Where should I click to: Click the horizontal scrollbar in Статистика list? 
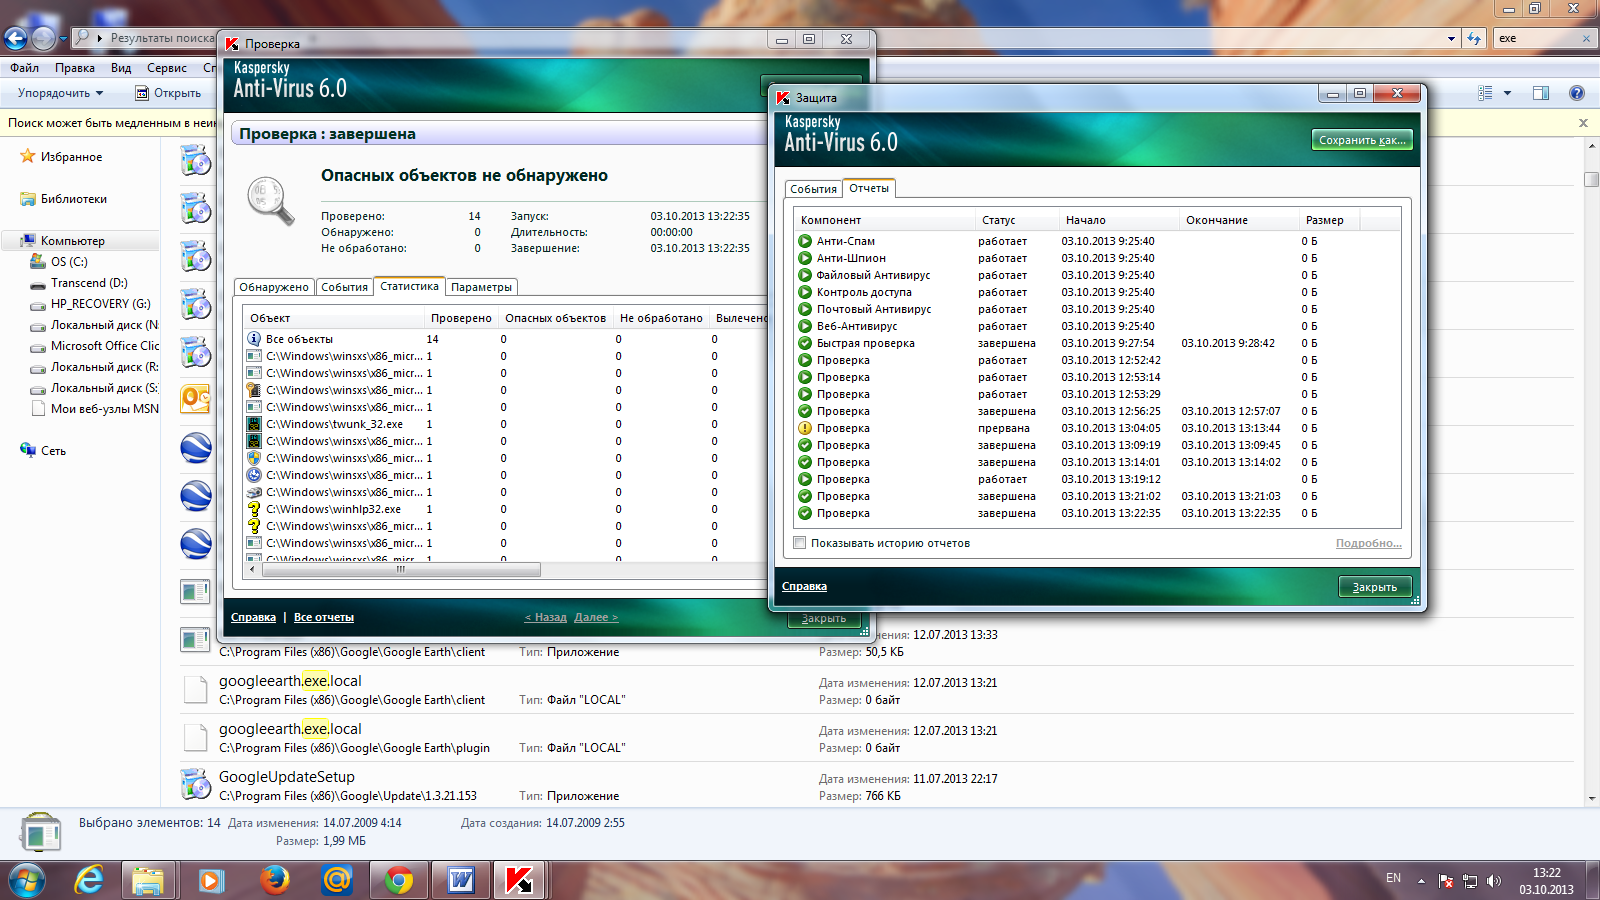click(x=401, y=569)
